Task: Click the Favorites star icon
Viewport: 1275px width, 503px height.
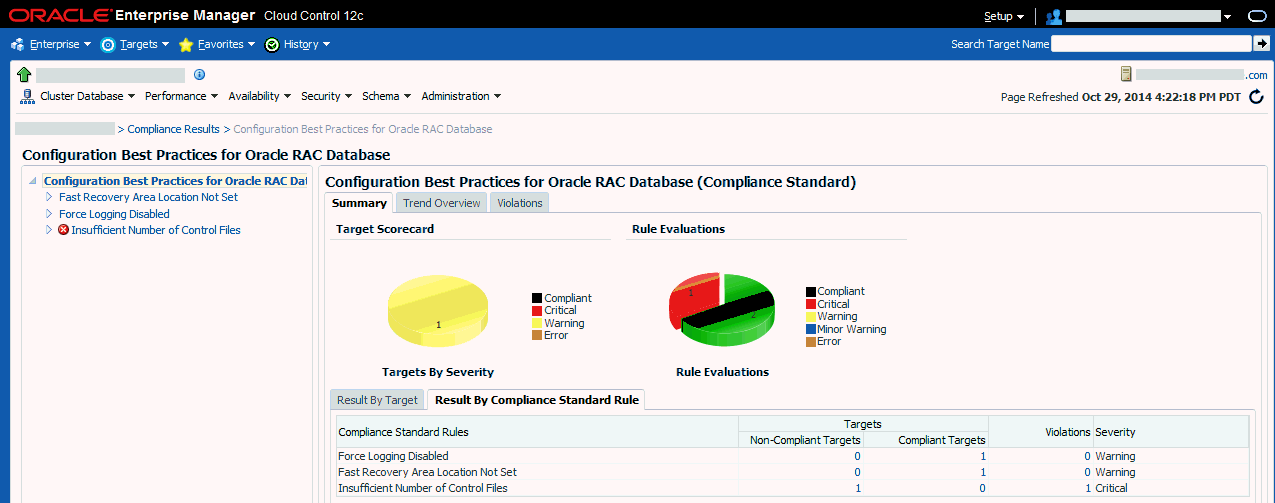Action: coord(186,45)
